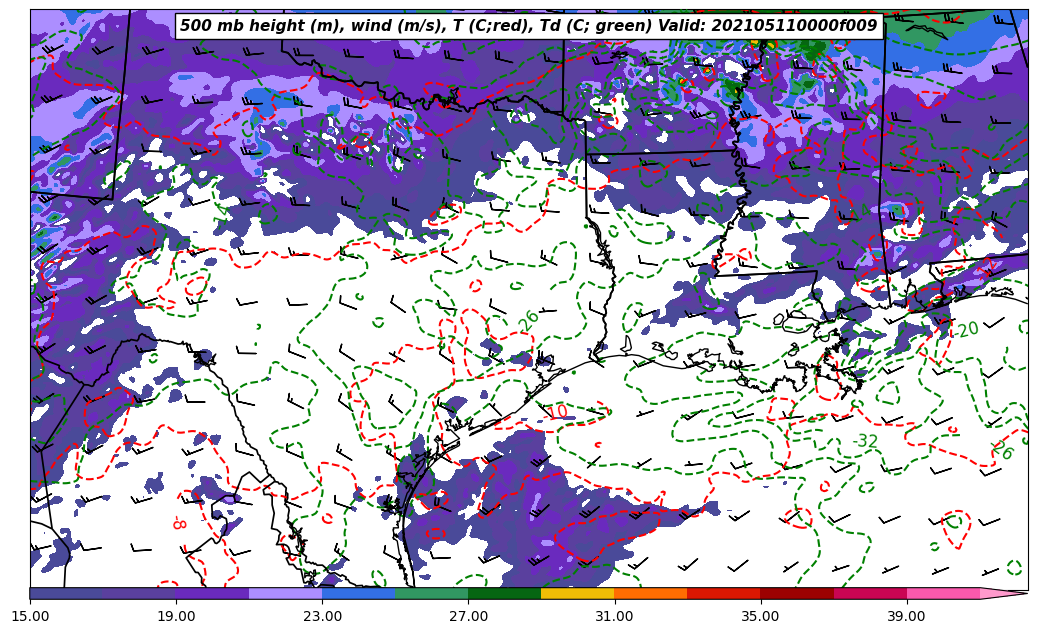Select the light lavender colorbar segment
1037x633 pixels.
click(285, 593)
